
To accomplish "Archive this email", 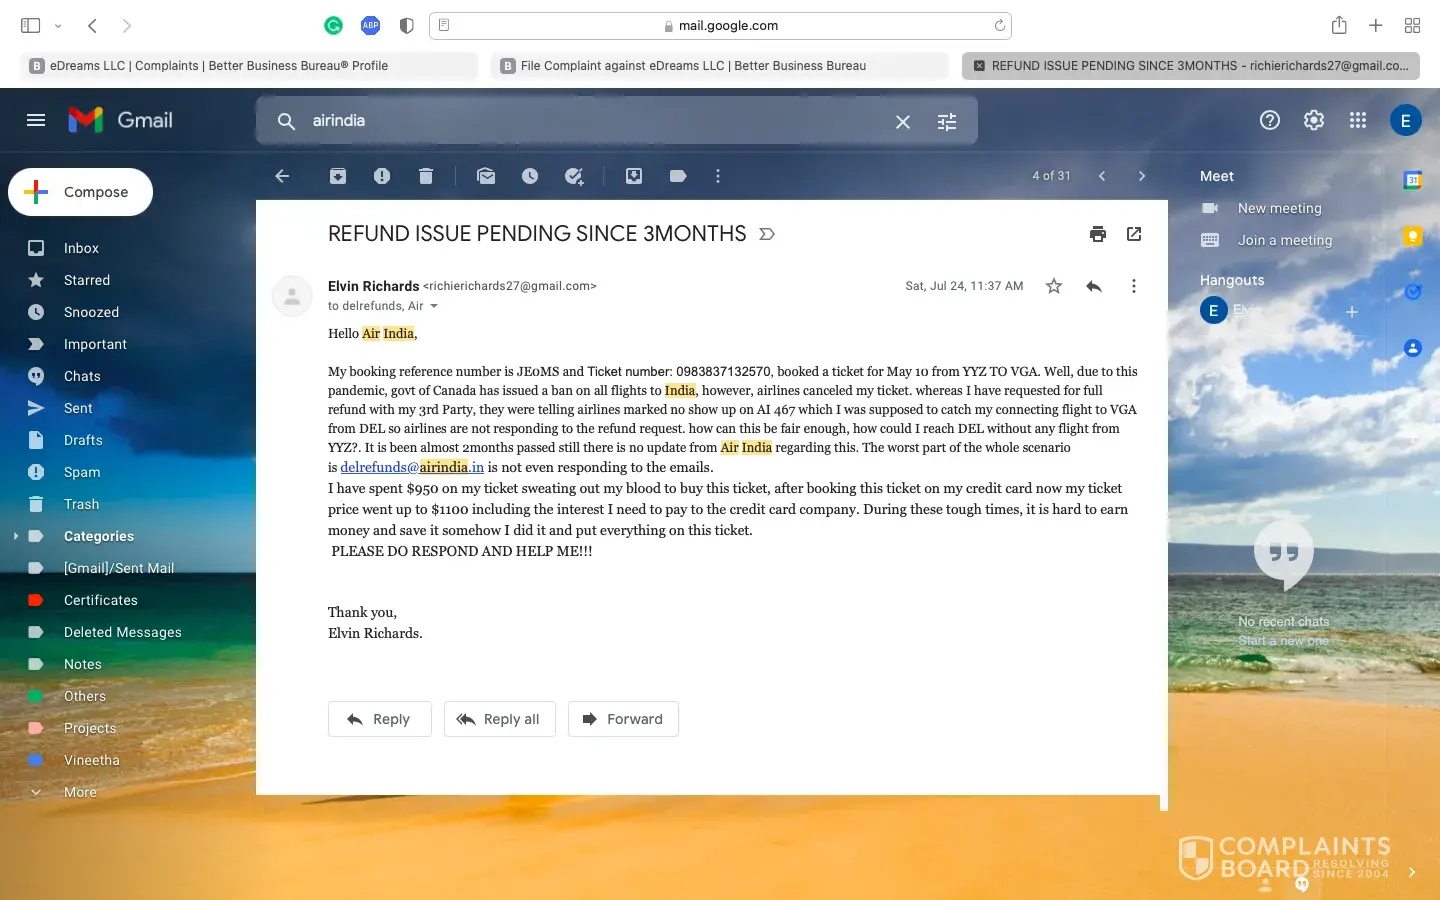I will point(338,176).
